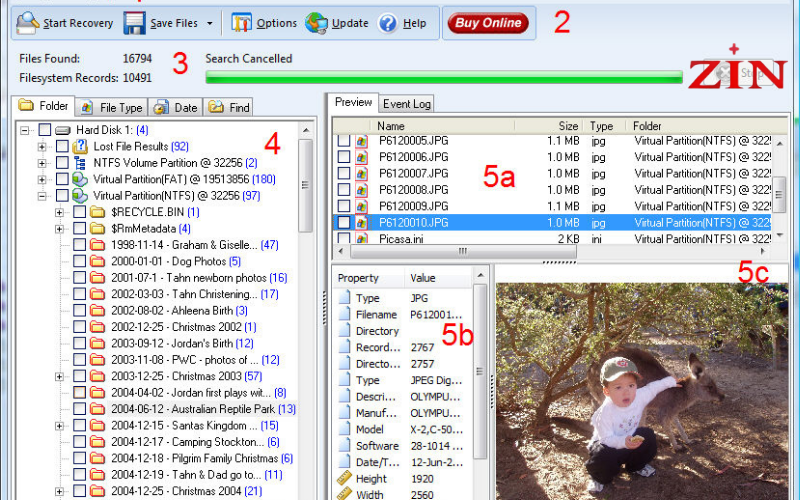This screenshot has width=800, height=500.
Task: Click the NTFS Volume Partition tree icon
Action: (80, 163)
